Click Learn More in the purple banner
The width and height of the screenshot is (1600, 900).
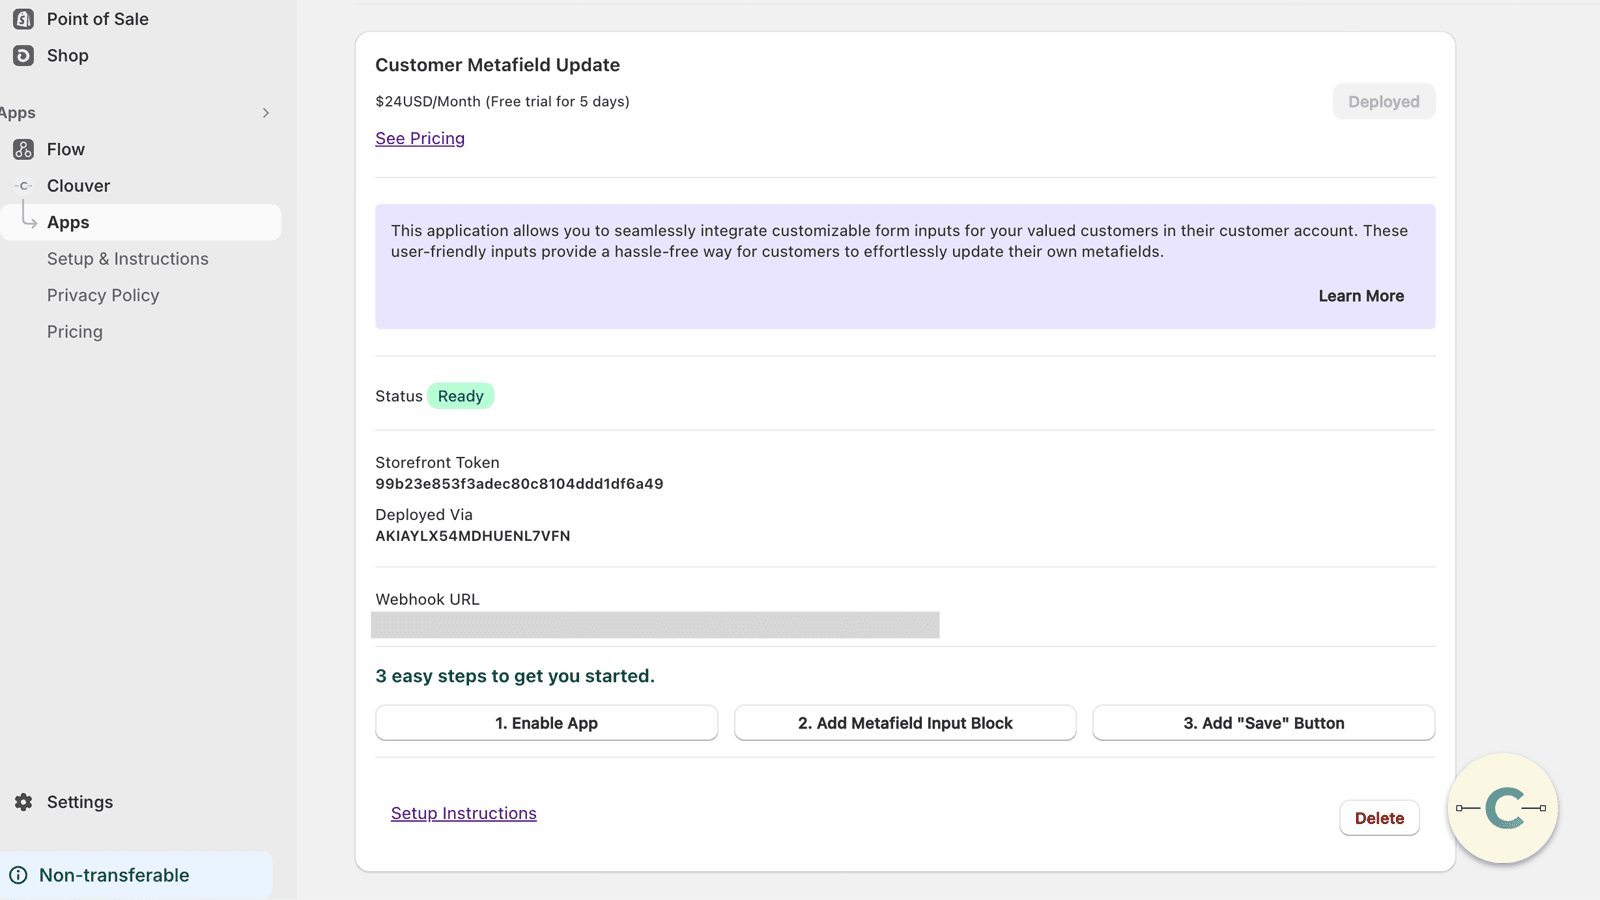(x=1361, y=295)
